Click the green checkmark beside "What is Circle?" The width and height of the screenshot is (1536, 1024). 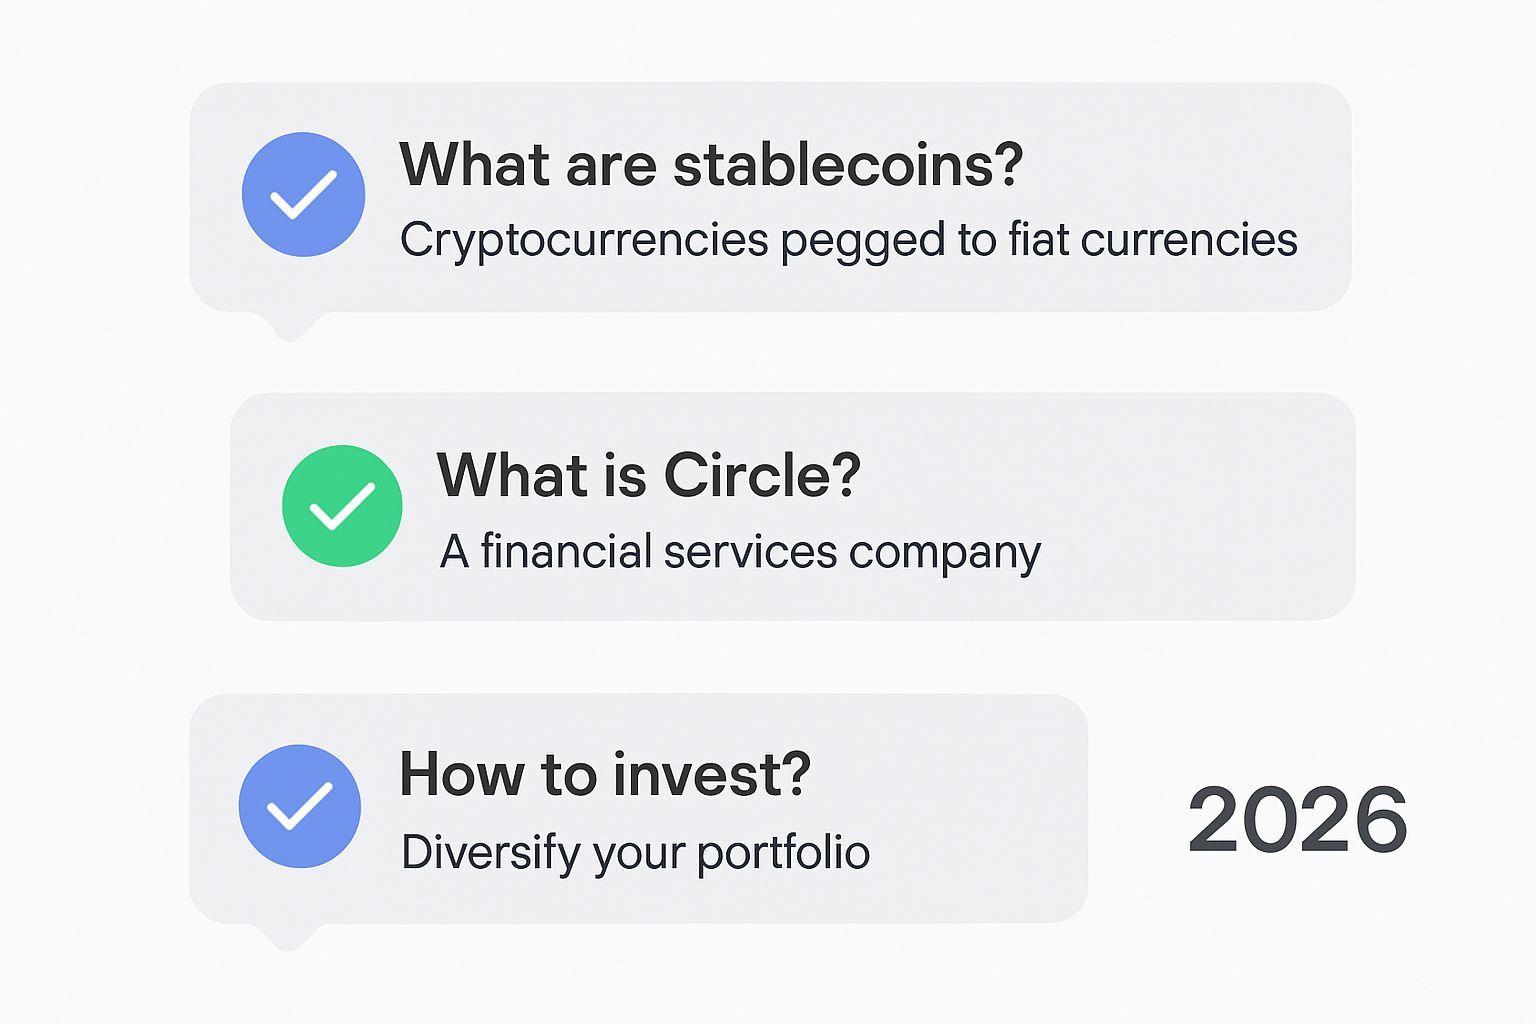point(342,506)
